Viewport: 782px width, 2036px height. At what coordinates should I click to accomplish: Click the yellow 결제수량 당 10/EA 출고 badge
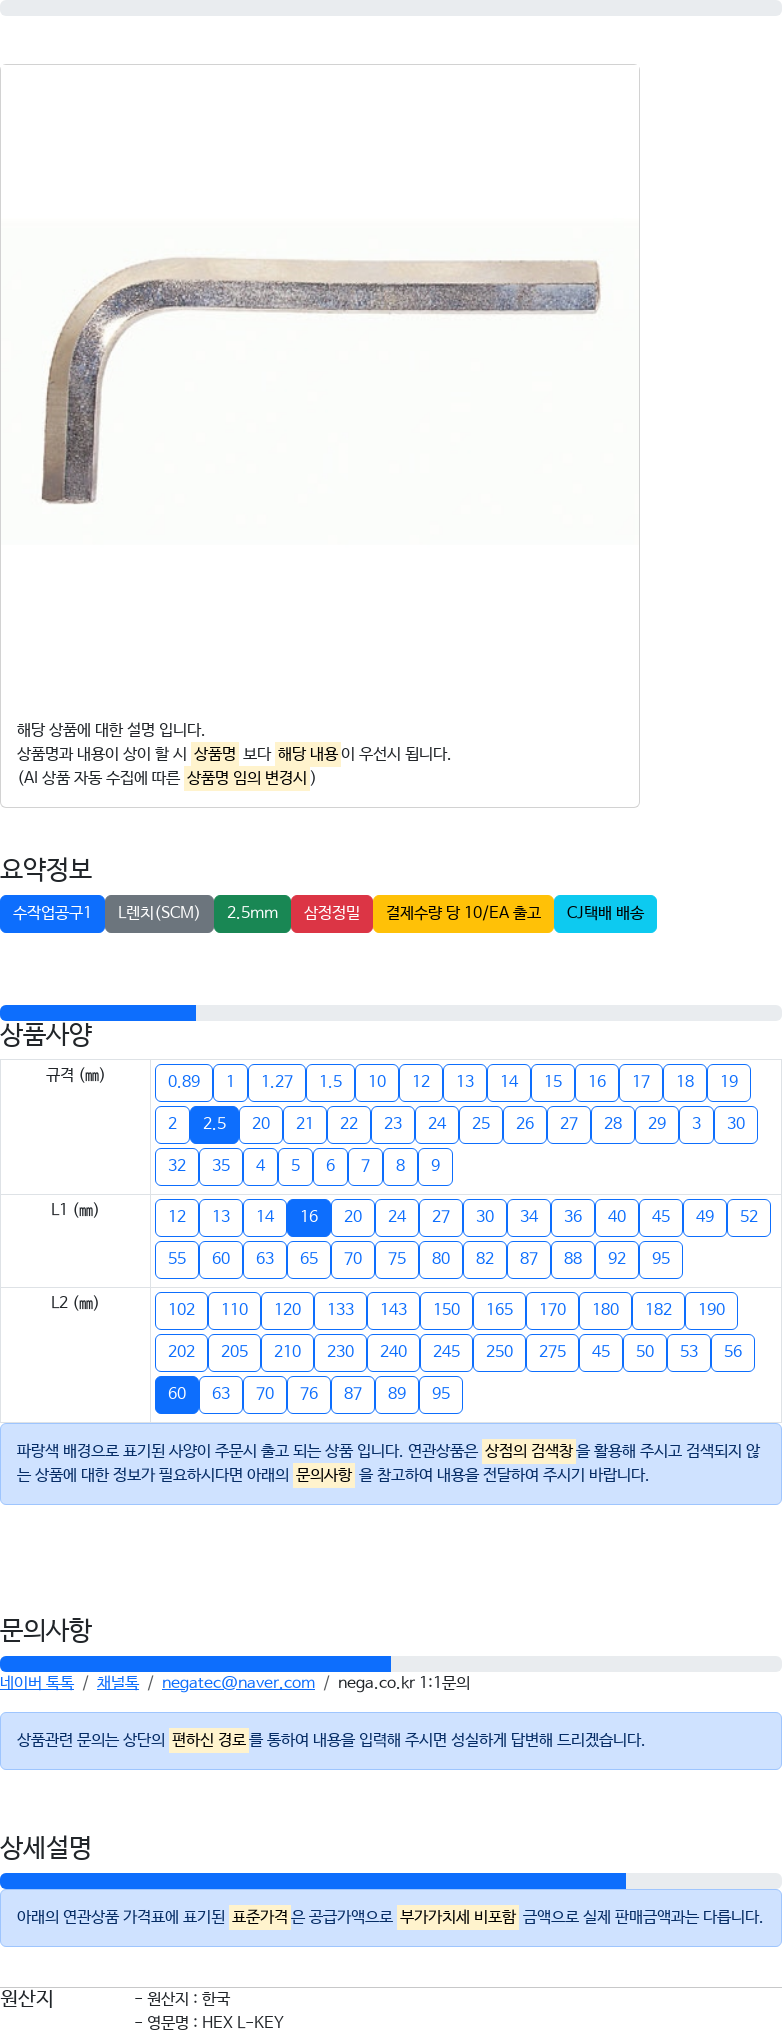463,914
